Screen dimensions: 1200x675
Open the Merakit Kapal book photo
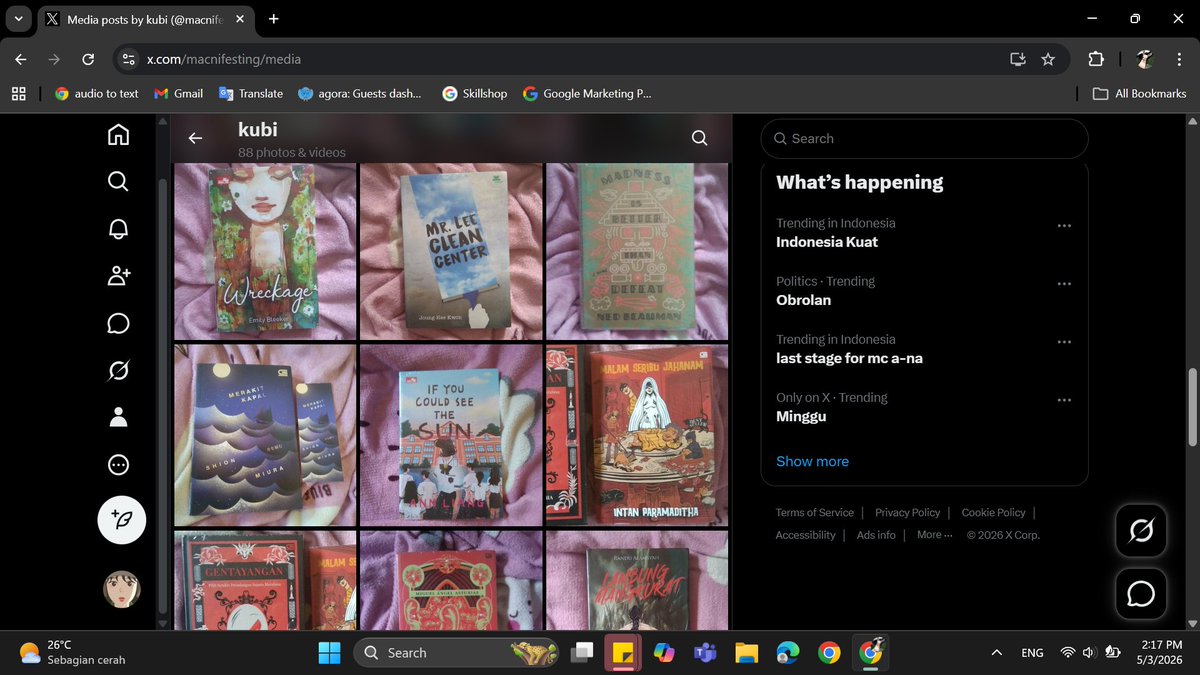point(265,436)
